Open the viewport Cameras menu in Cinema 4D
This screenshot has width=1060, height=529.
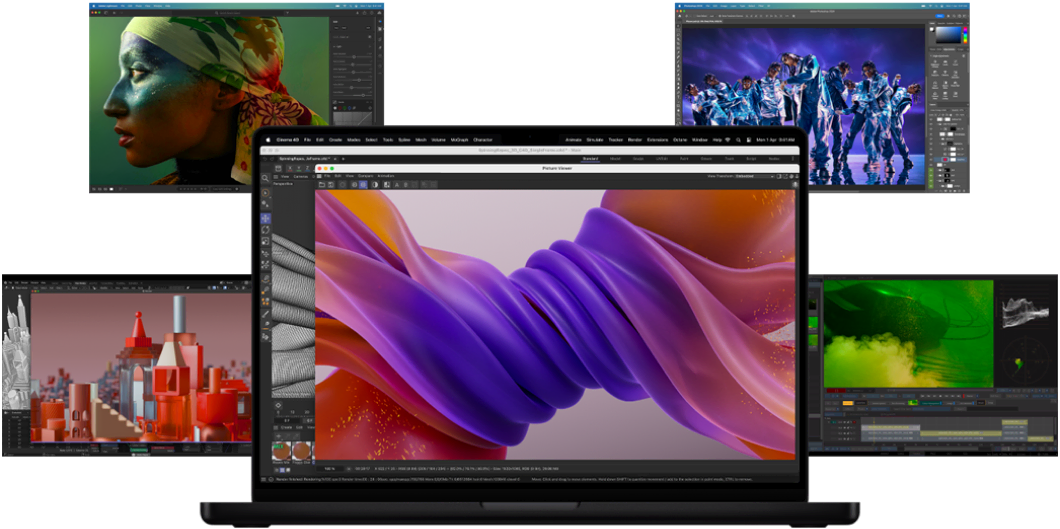pos(300,176)
